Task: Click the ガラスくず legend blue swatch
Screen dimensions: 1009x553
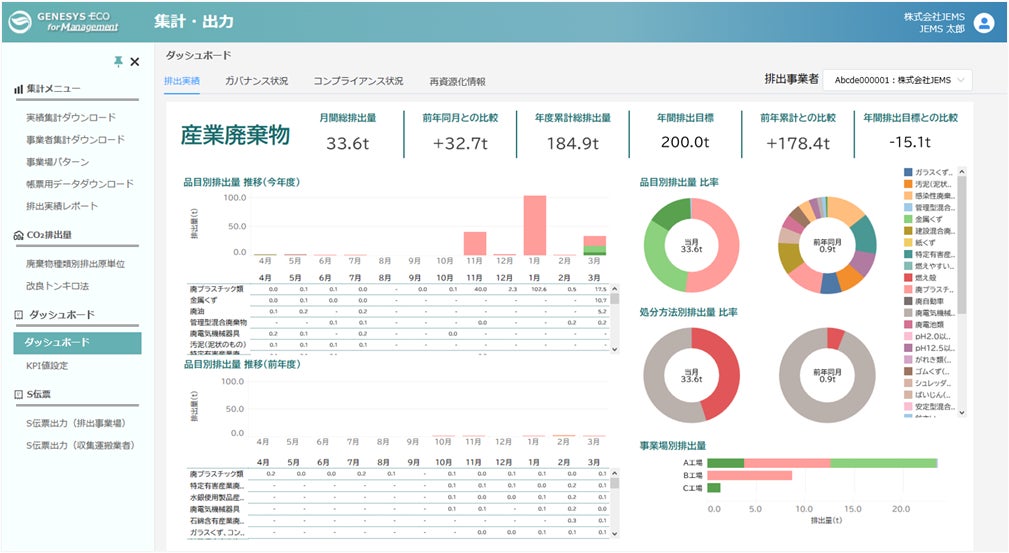Action: pos(908,172)
